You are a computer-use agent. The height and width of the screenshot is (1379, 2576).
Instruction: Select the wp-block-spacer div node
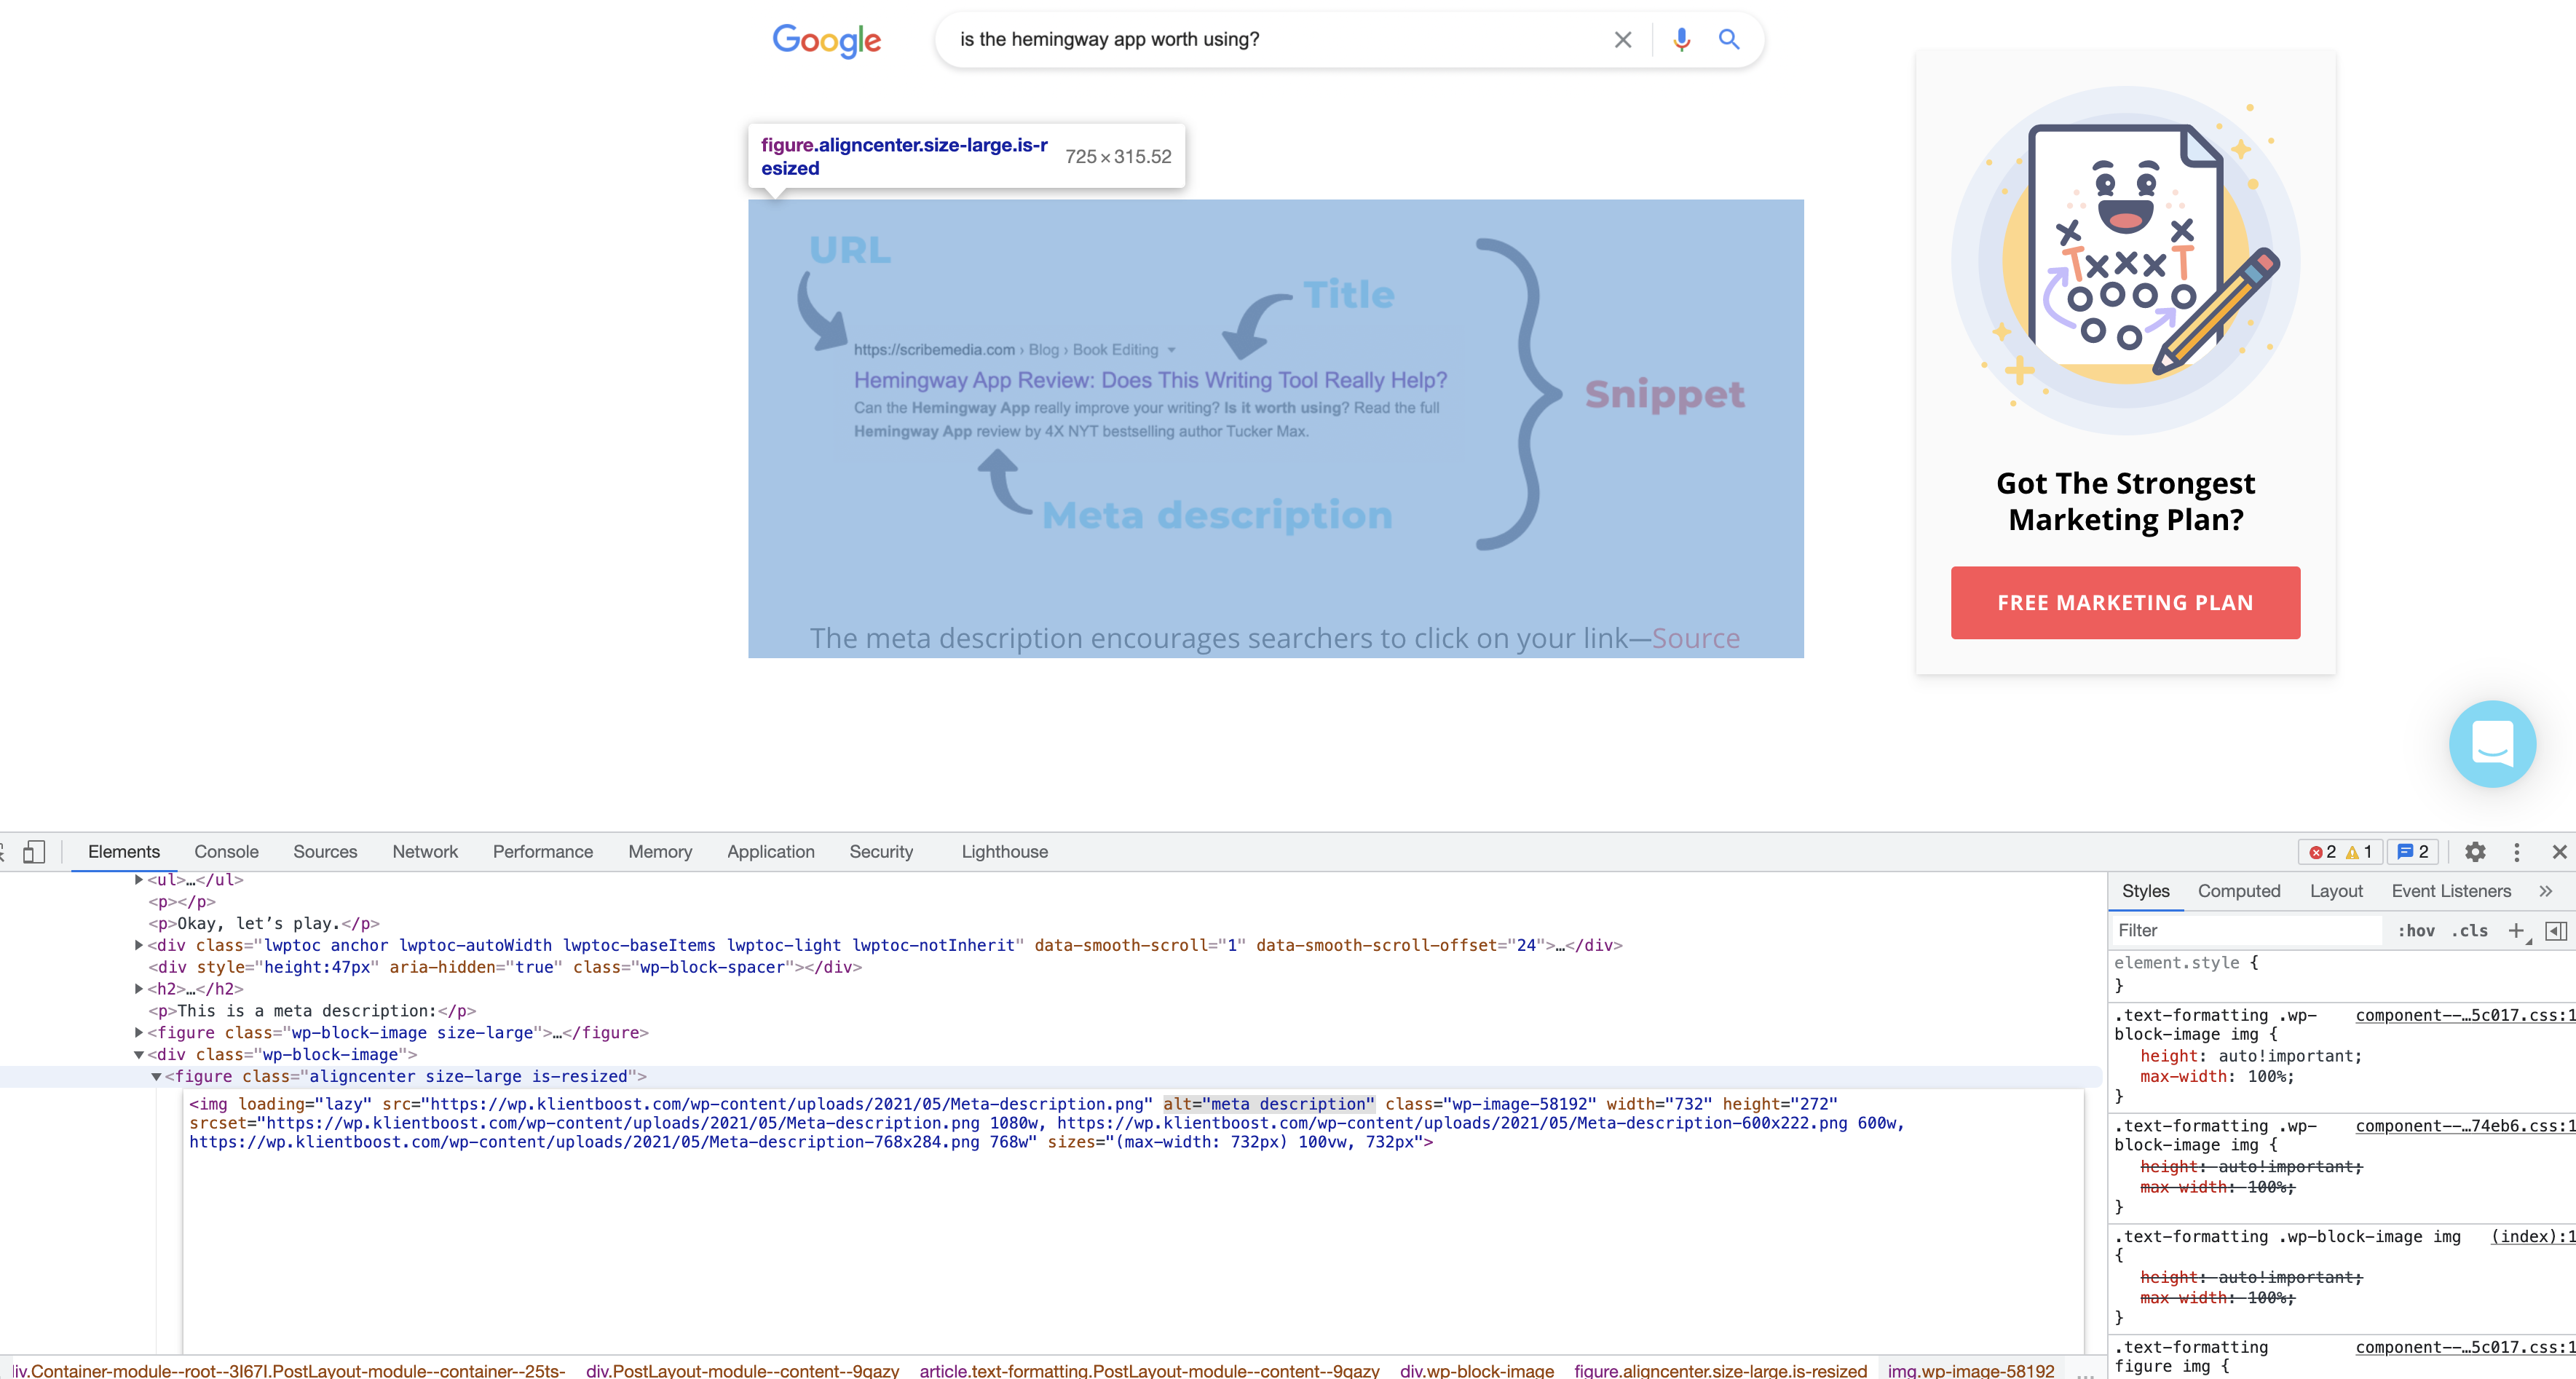(505, 967)
